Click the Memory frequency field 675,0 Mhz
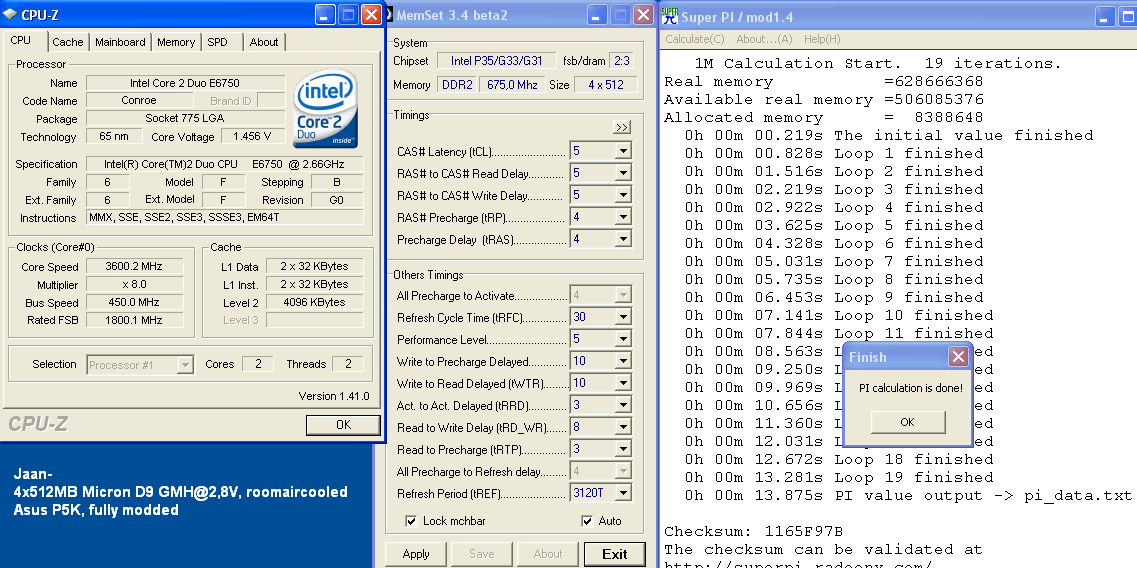This screenshot has height=568, width=1137. [512, 85]
